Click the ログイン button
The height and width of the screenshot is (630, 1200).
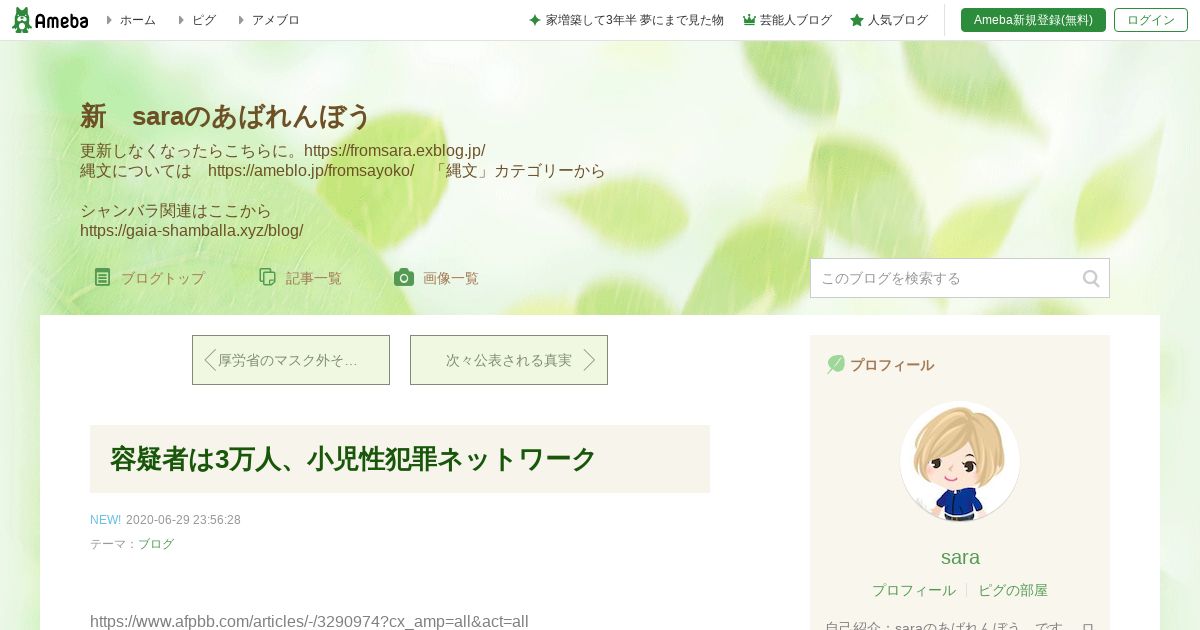[1151, 20]
